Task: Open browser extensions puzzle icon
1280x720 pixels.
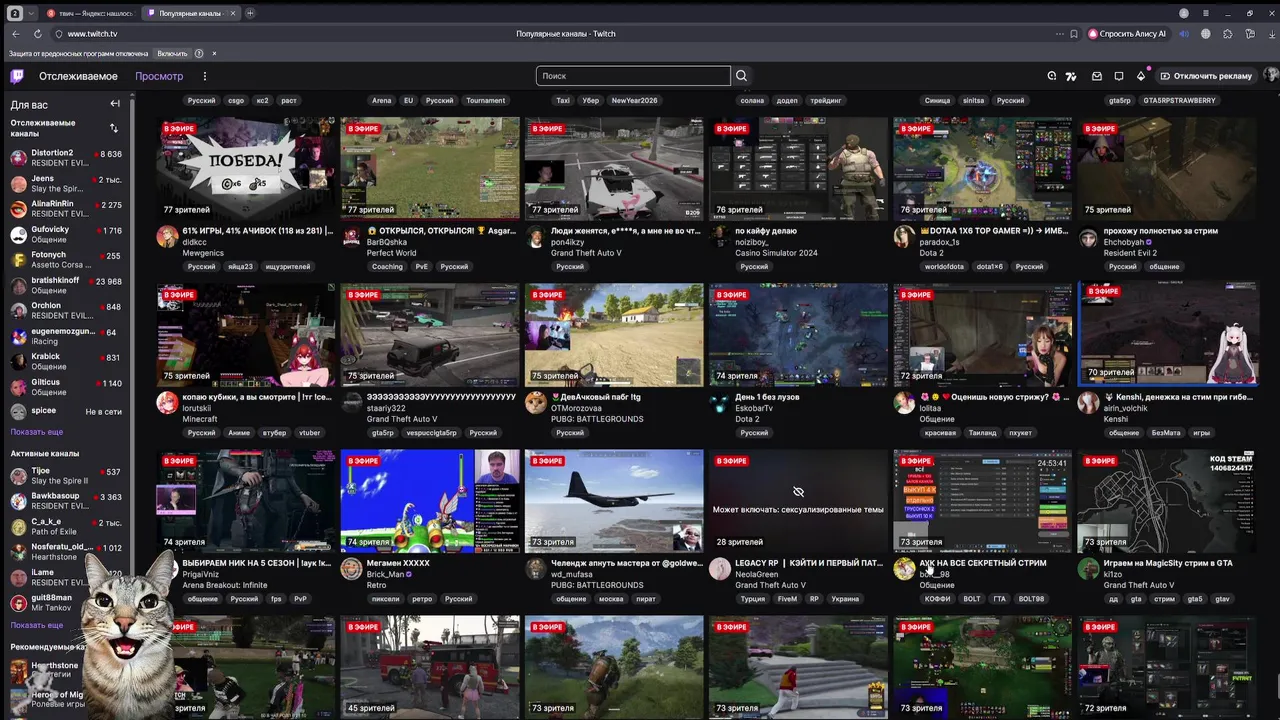Action: tap(1228, 34)
